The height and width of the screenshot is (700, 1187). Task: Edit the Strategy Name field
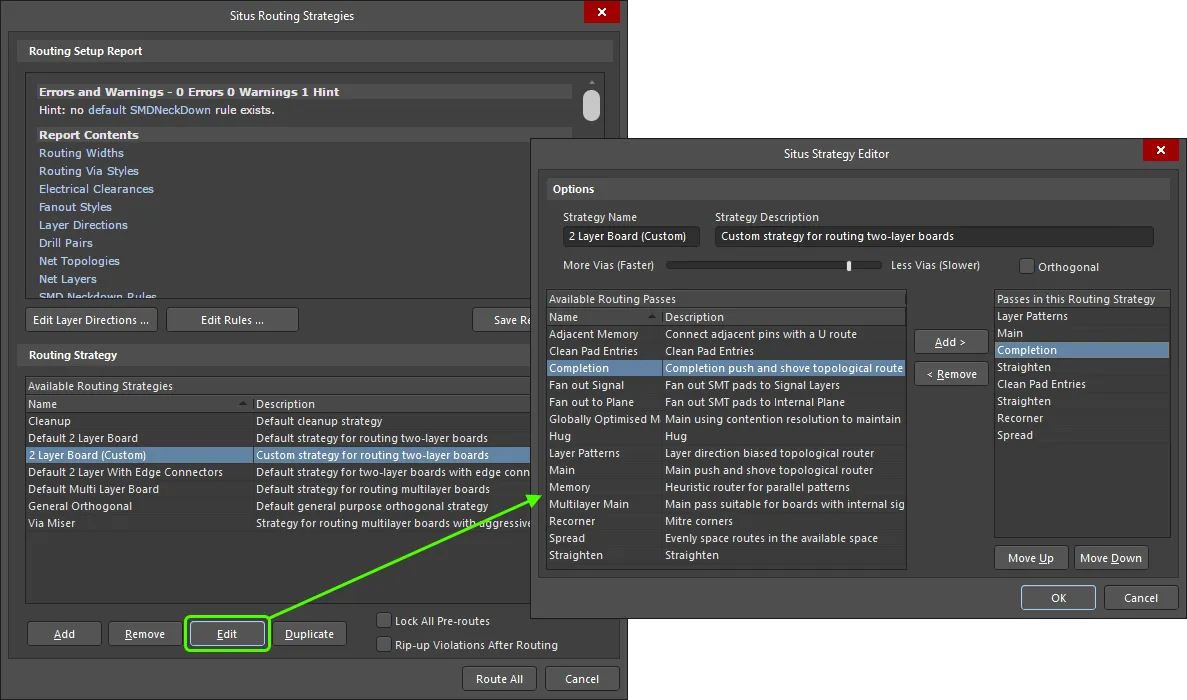click(630, 236)
